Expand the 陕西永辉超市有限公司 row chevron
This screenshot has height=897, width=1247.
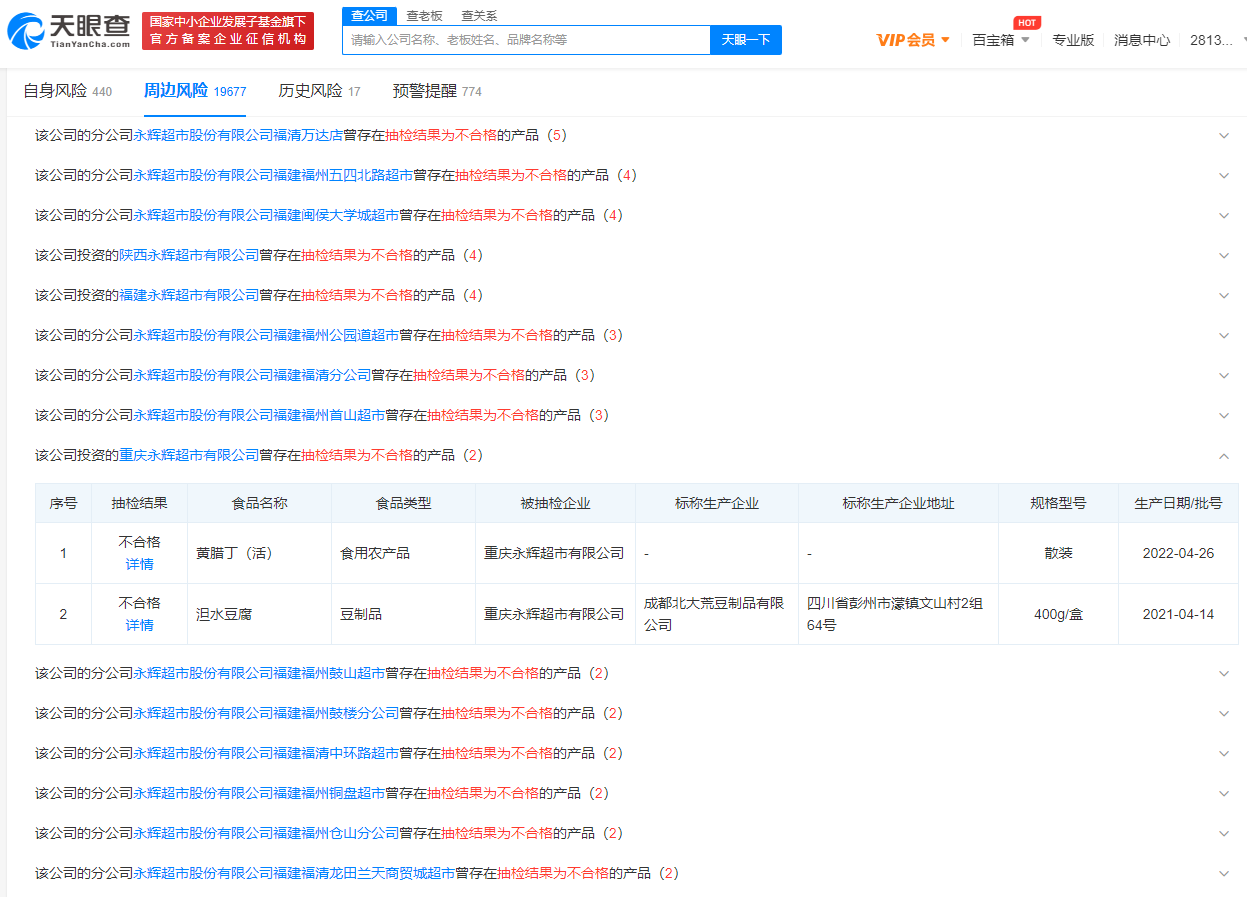tap(1224, 255)
